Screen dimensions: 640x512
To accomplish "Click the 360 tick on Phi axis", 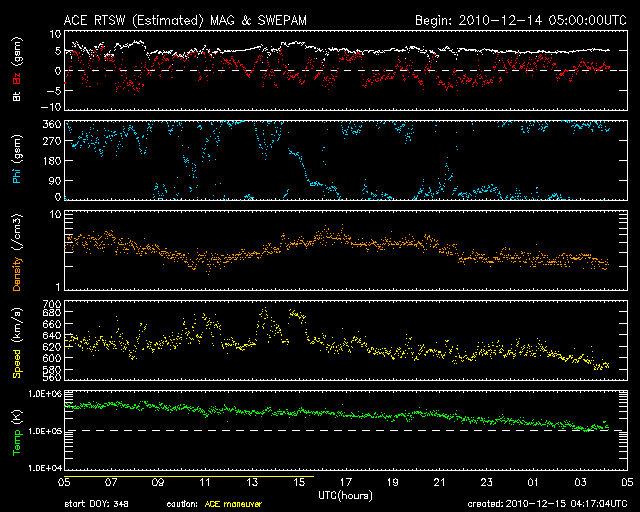I will coord(53,125).
